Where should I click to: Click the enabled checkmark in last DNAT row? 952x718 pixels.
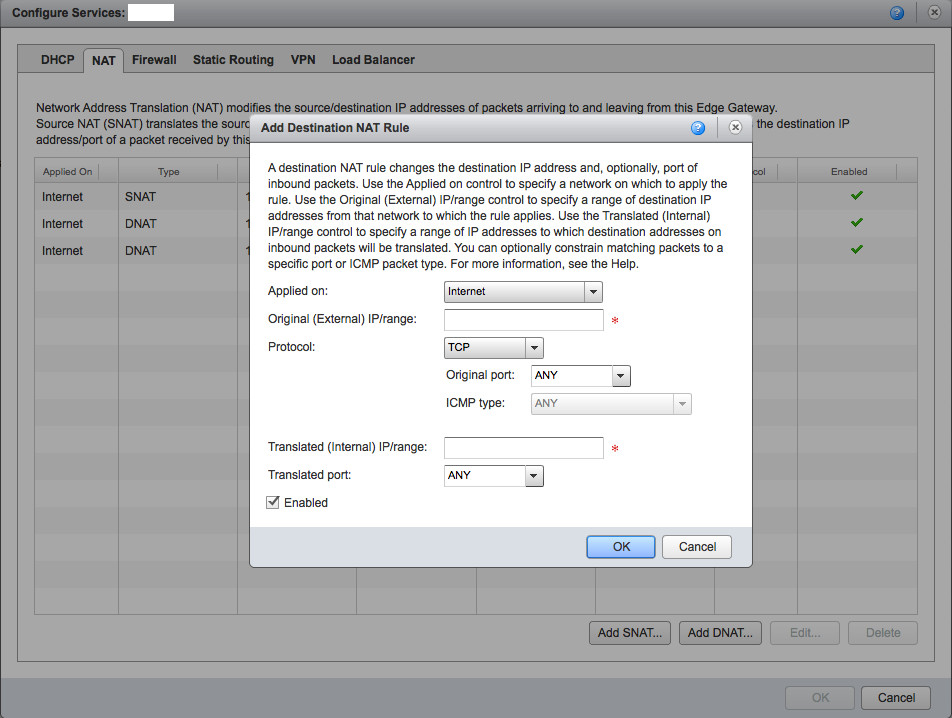pyautogui.click(x=856, y=250)
